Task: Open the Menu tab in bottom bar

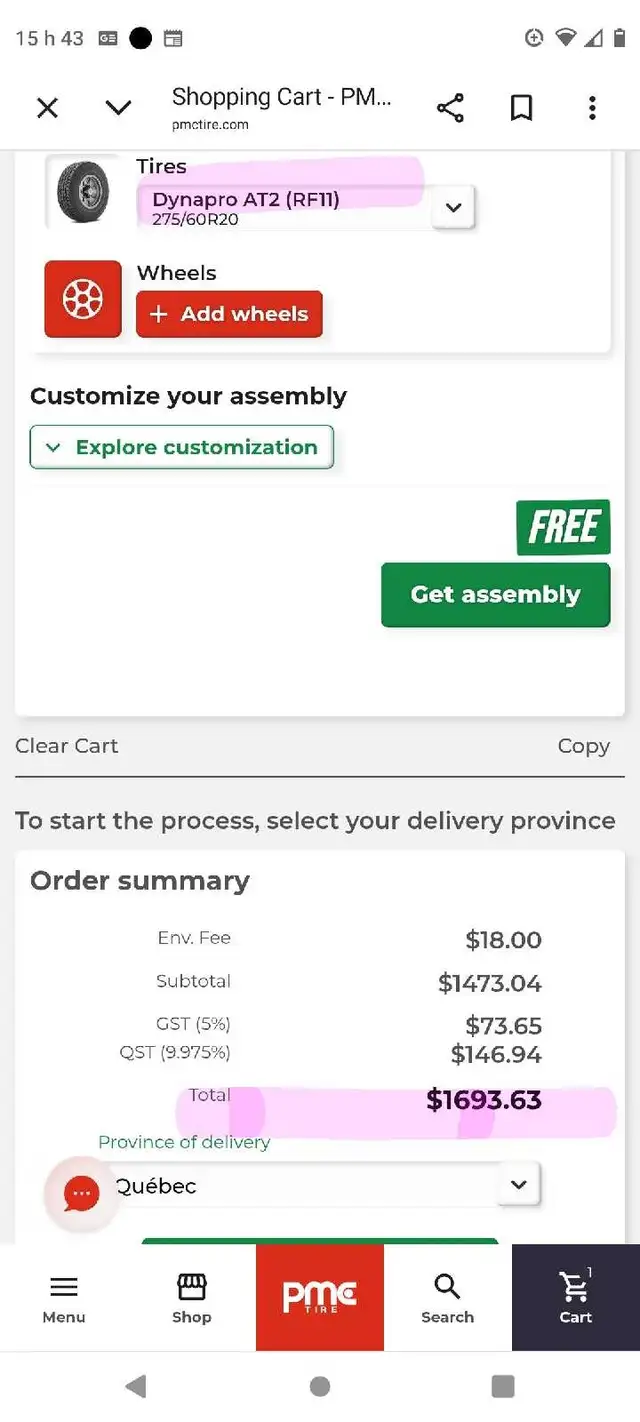Action: click(x=64, y=1298)
